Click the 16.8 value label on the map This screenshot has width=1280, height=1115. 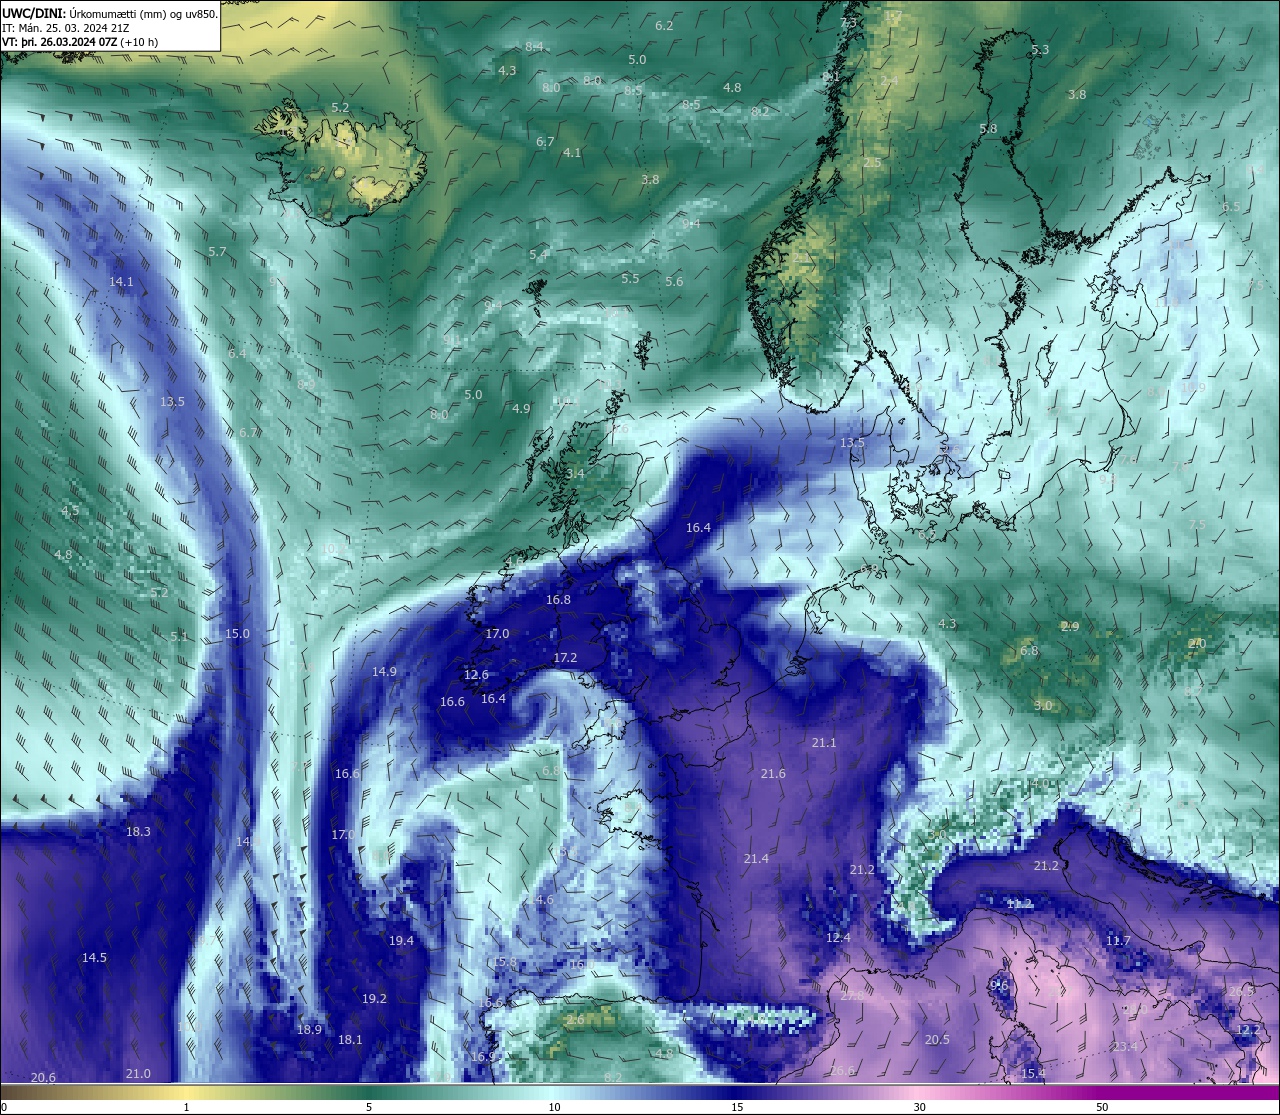point(558,600)
